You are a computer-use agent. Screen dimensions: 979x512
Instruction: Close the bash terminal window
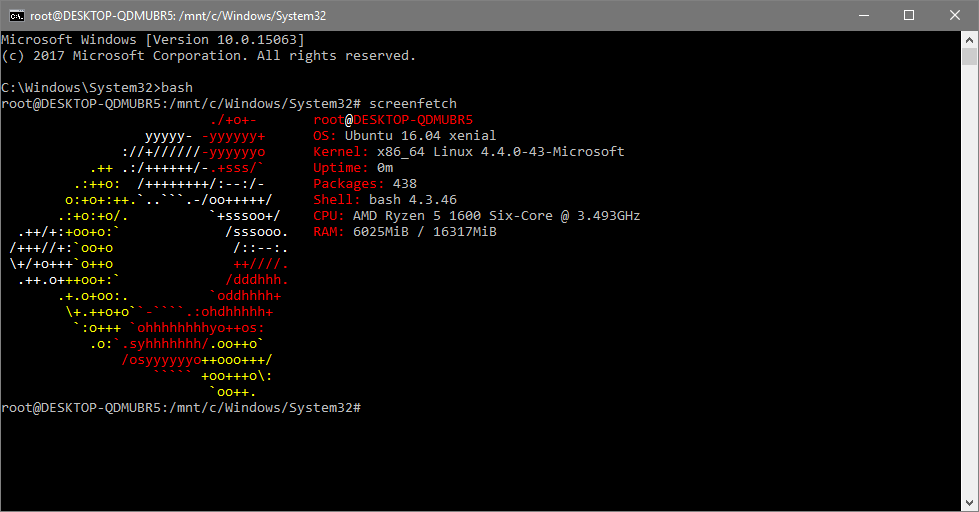955,16
